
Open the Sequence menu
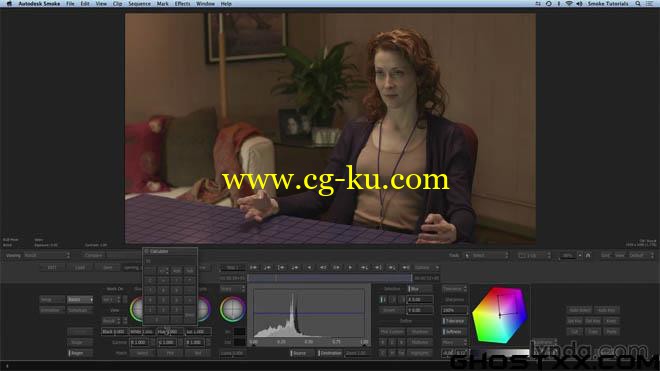click(x=139, y=3)
